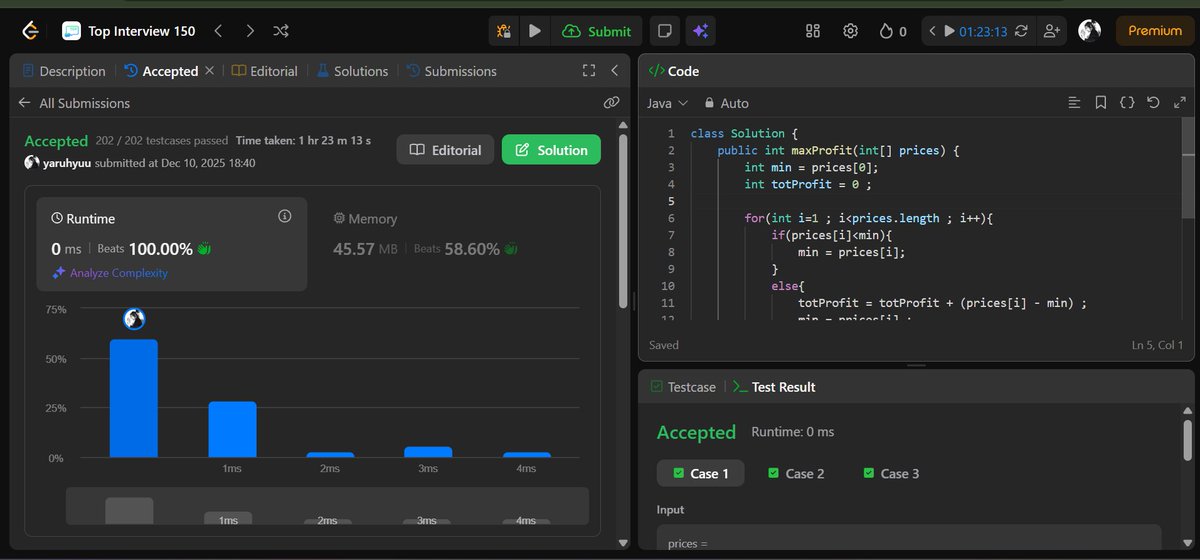
Task: Go back to All Submissions
Action: (x=74, y=103)
